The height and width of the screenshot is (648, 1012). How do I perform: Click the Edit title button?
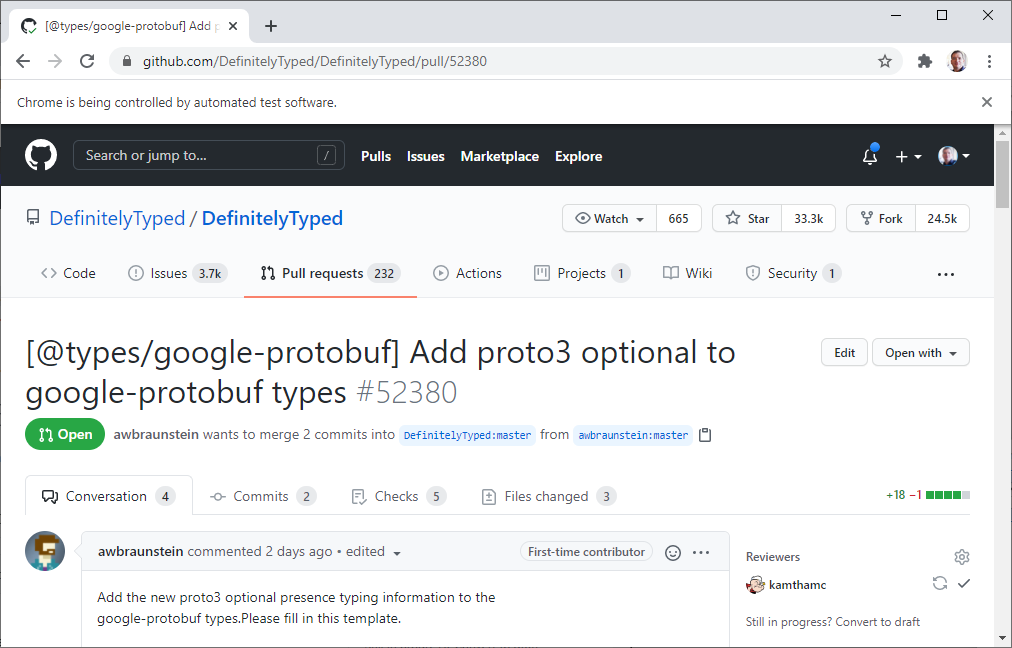pyautogui.click(x=844, y=352)
